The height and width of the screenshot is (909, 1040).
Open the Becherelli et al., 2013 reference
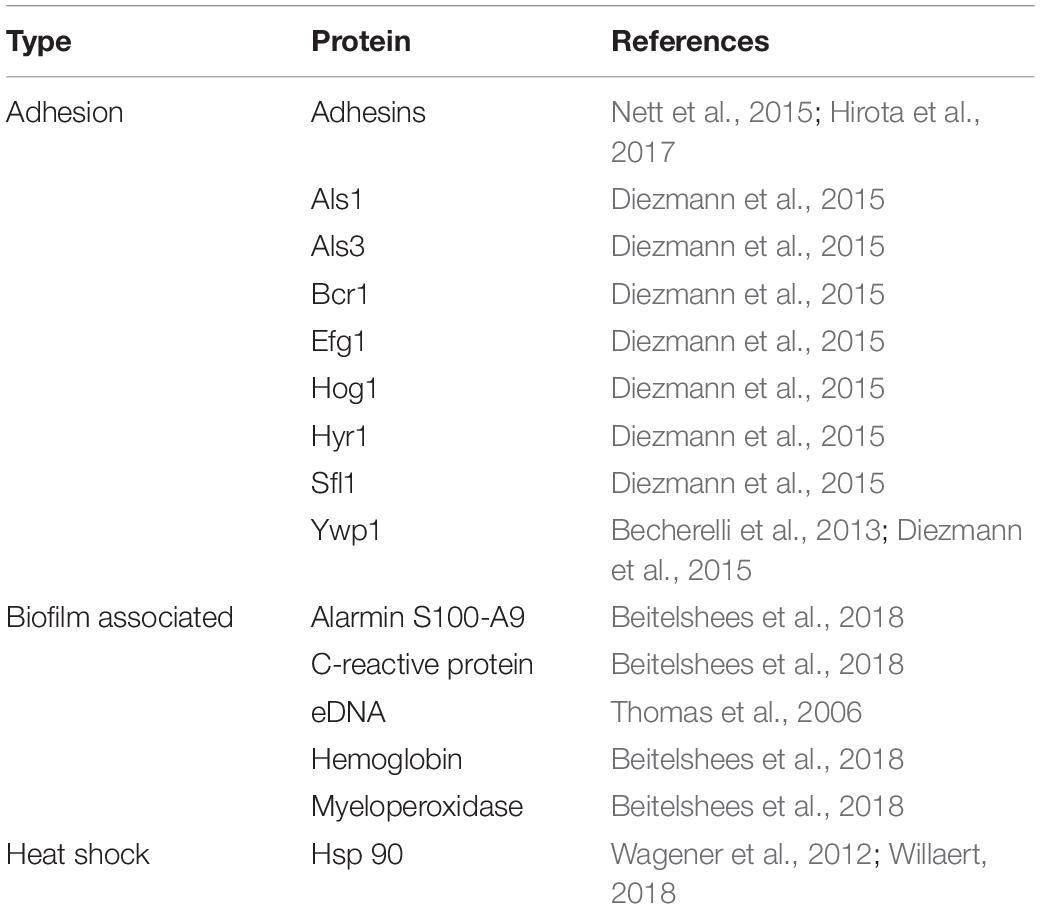(746, 530)
